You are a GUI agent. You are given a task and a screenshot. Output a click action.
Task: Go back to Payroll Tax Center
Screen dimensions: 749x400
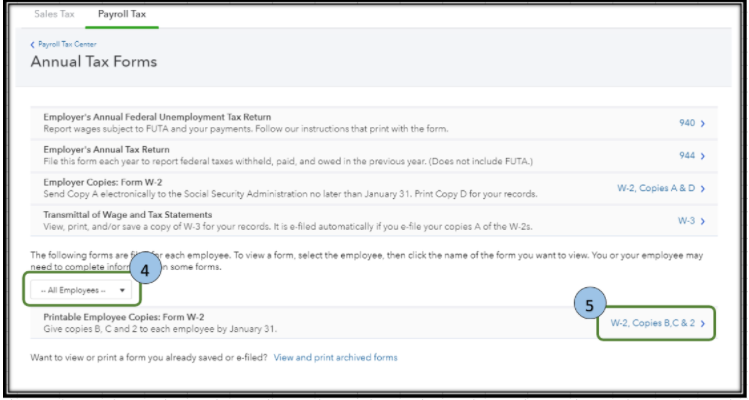[x=62, y=45]
